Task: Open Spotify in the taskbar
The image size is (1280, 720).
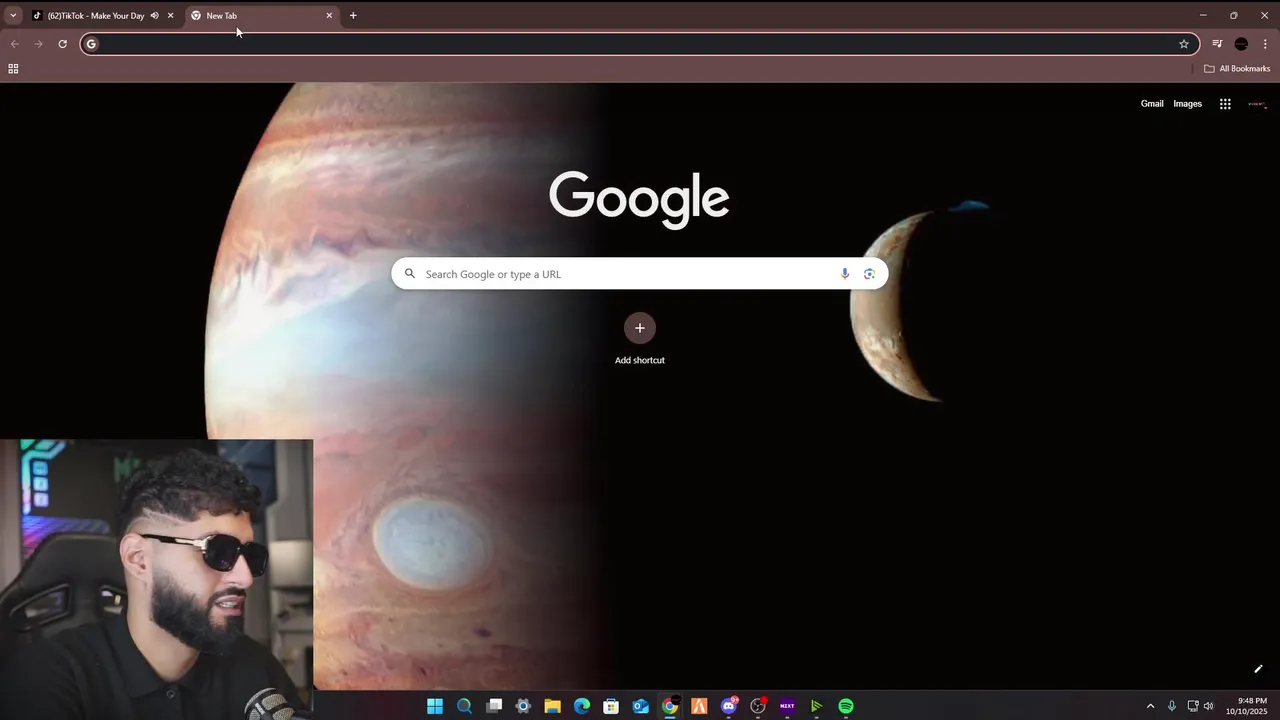Action: coord(846,706)
